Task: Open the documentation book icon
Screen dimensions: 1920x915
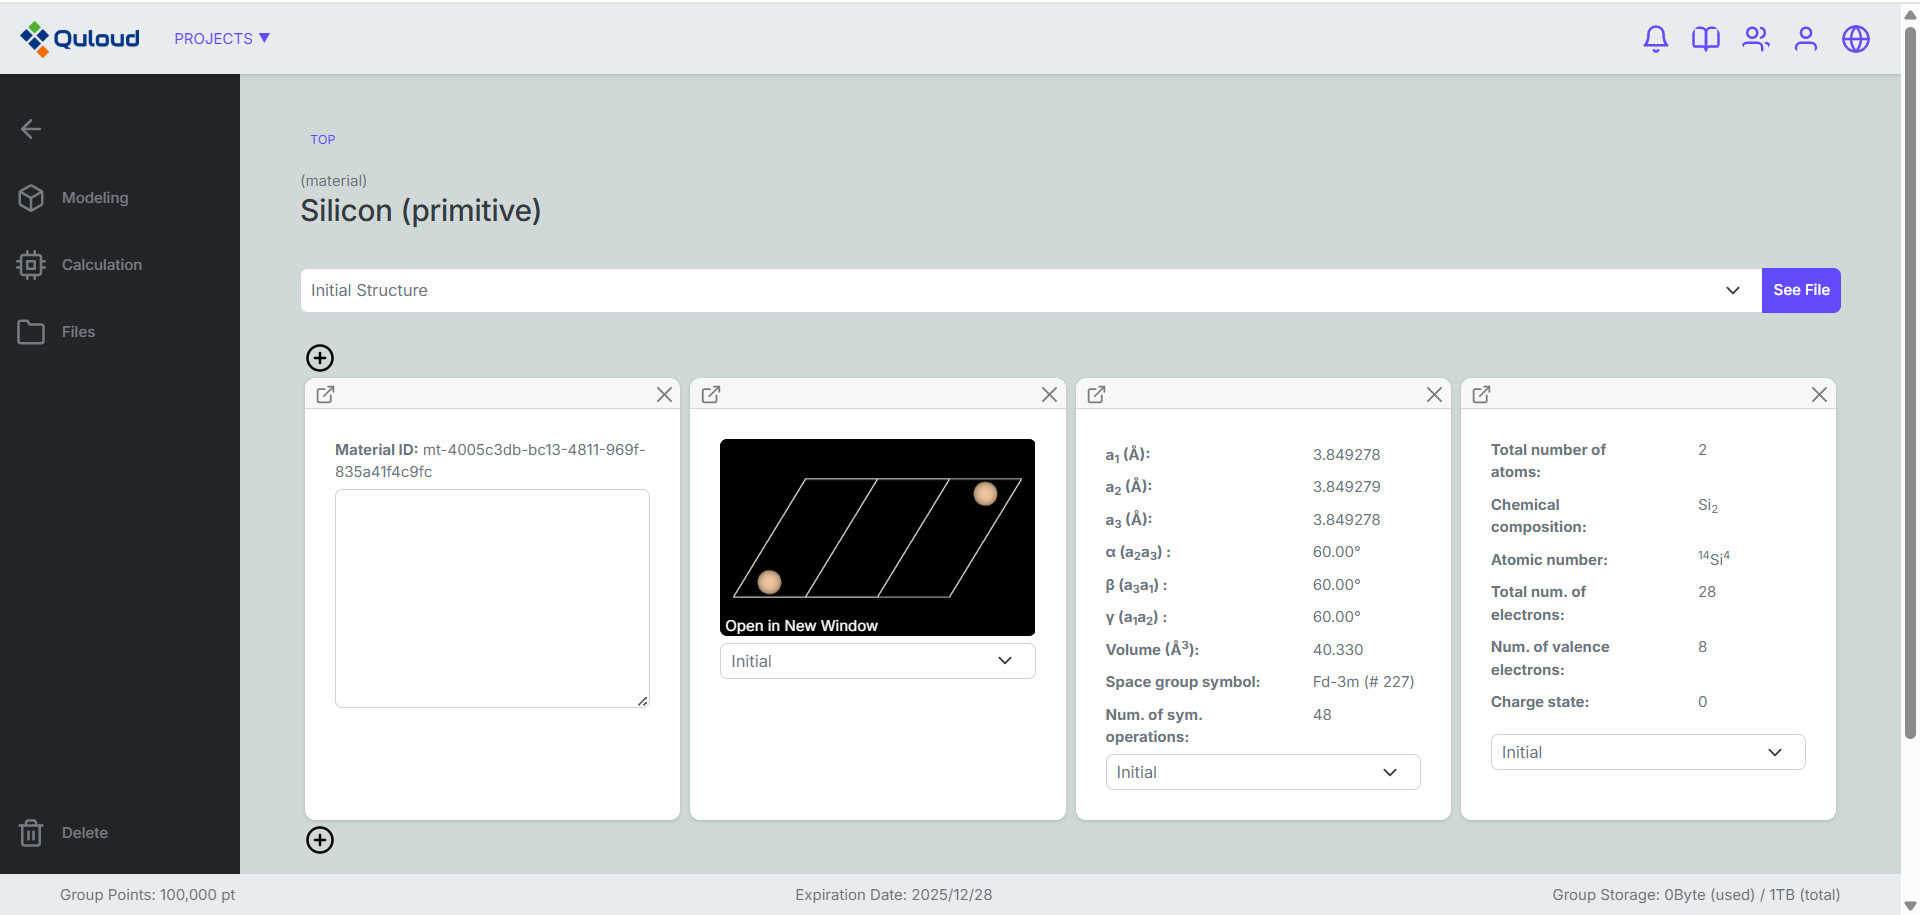Action: pyautogui.click(x=1705, y=39)
